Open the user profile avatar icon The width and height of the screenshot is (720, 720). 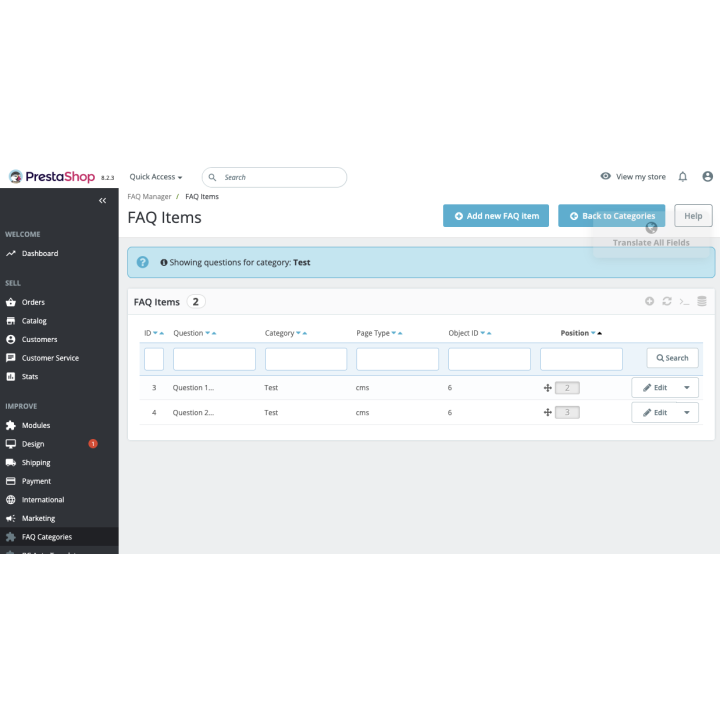(708, 177)
